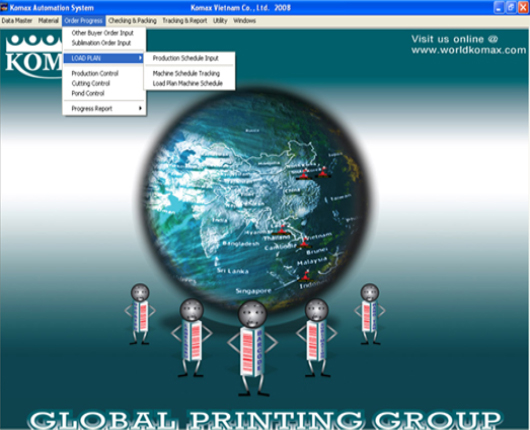This screenshot has height=430, width=530.
Task: Click the www.worldkomax.com link
Action: 468,50
